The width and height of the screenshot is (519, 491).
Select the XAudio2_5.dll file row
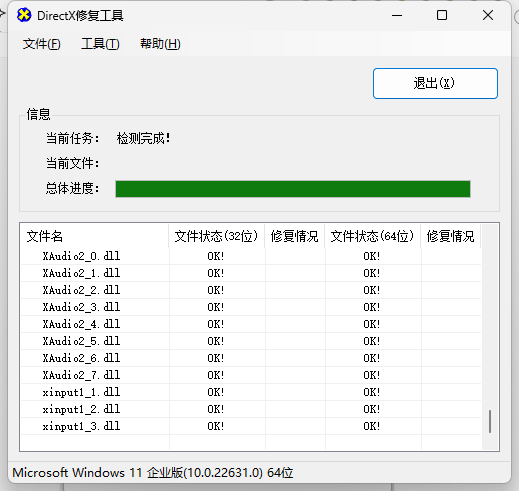coord(251,341)
